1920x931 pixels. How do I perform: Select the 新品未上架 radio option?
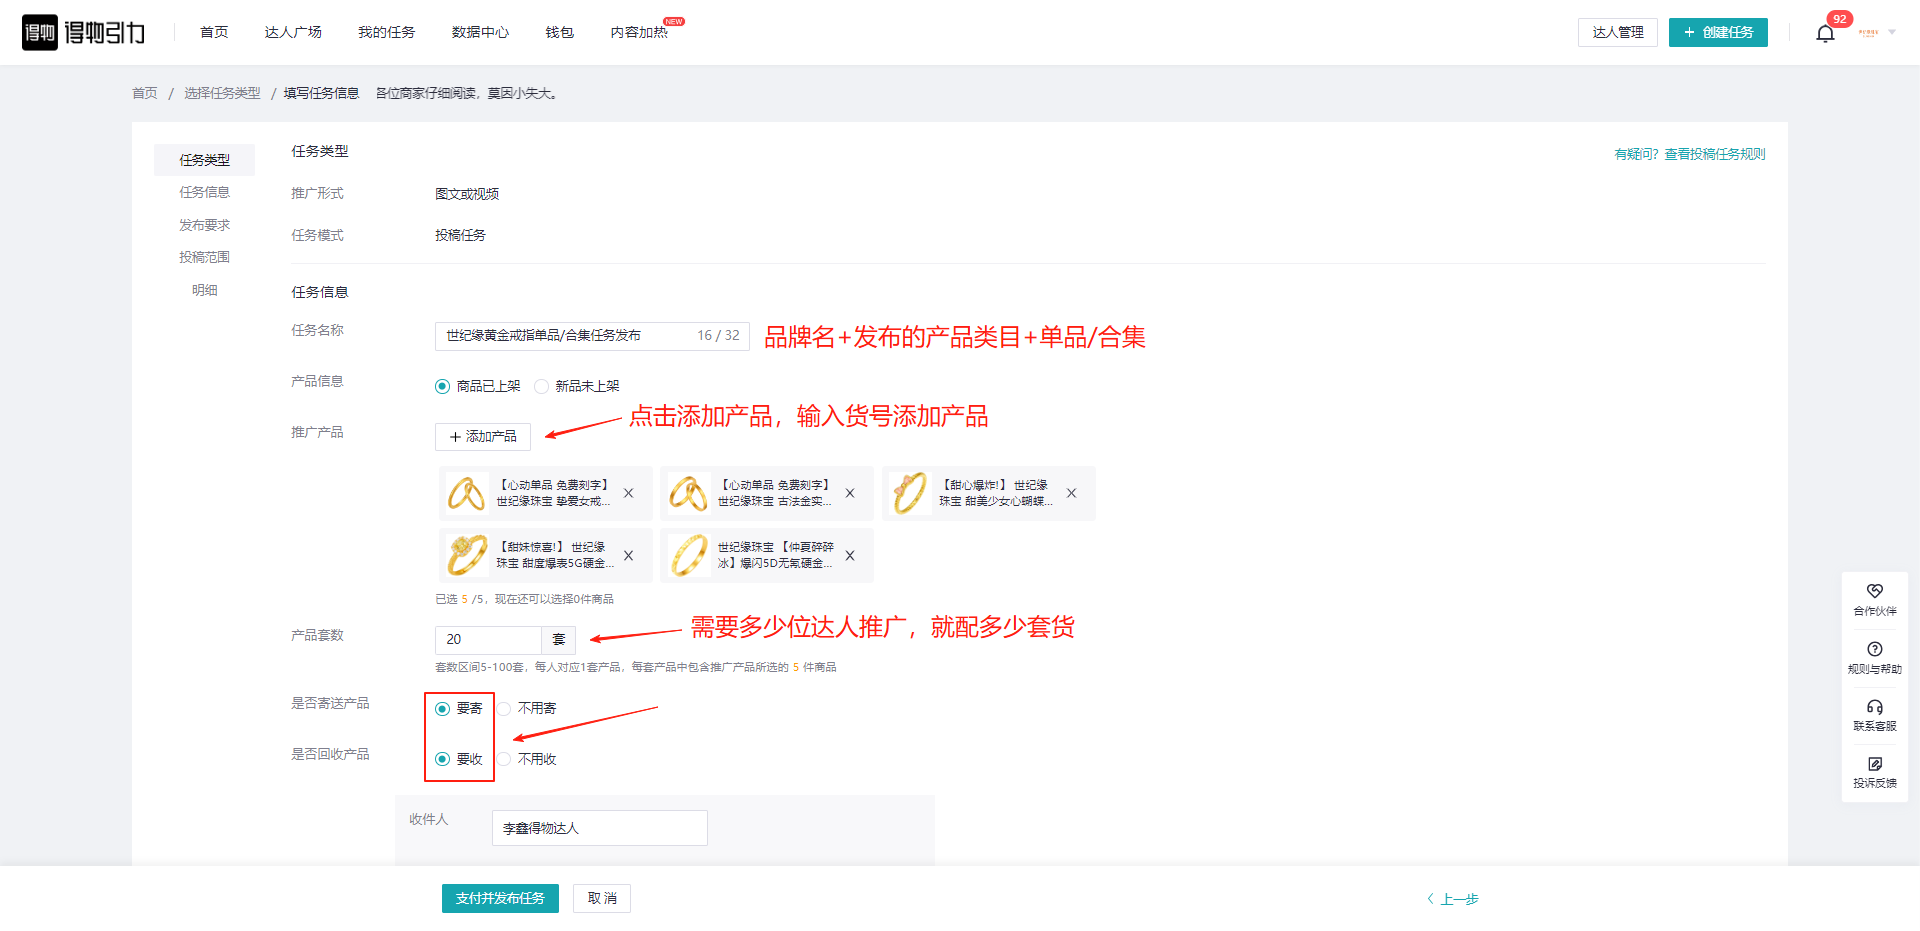542,387
